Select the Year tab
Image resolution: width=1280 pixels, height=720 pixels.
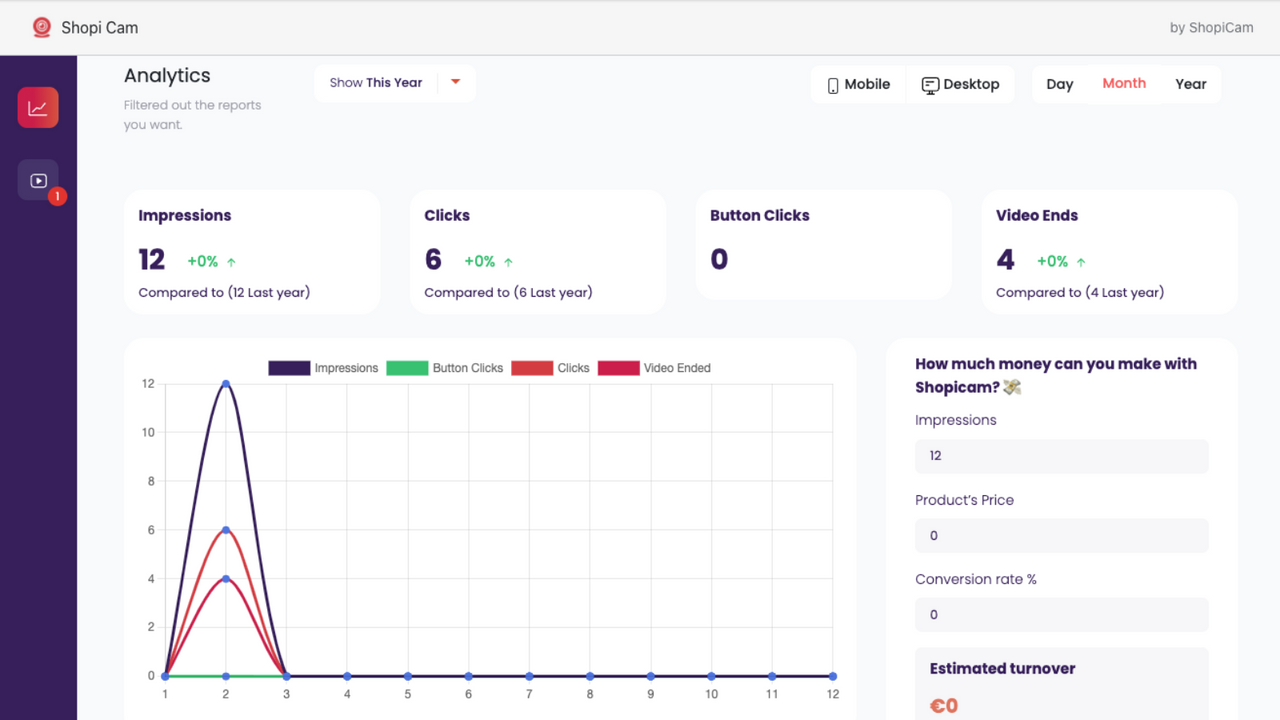tap(1191, 84)
